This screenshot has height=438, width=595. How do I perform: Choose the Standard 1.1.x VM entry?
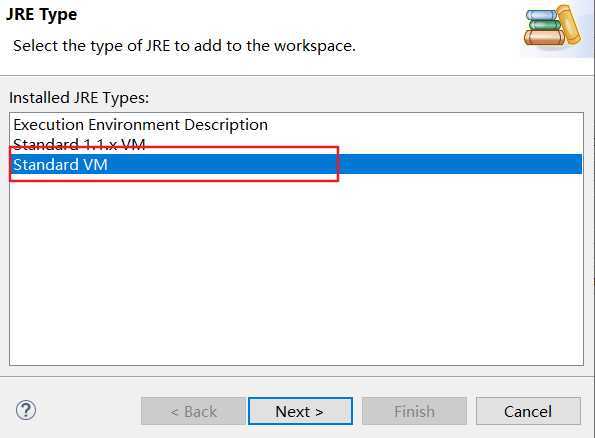pyautogui.click(x=79, y=144)
